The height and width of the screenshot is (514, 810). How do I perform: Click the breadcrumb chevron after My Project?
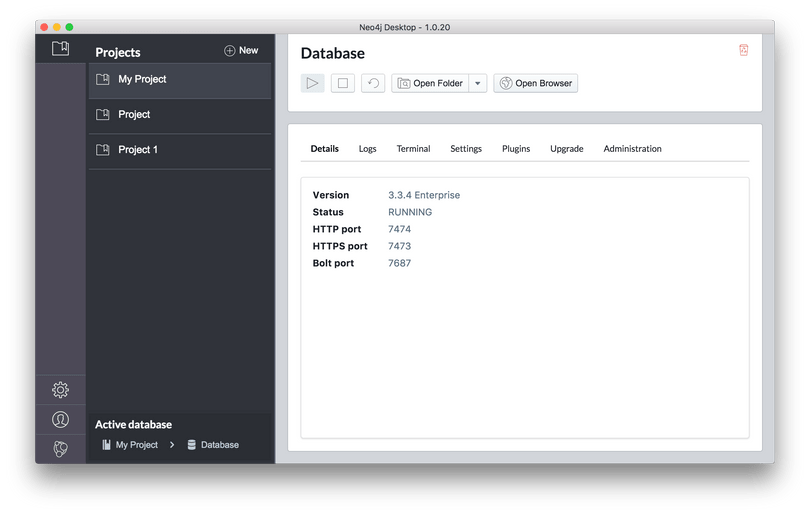(x=172, y=445)
